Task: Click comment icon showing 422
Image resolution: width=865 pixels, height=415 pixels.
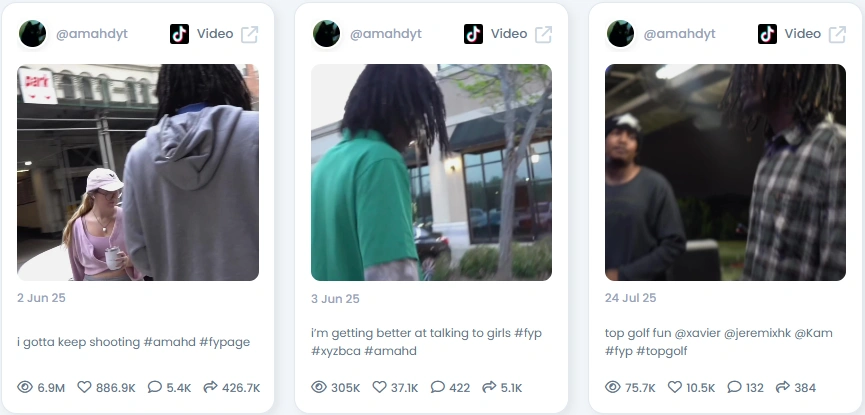Action: point(437,387)
